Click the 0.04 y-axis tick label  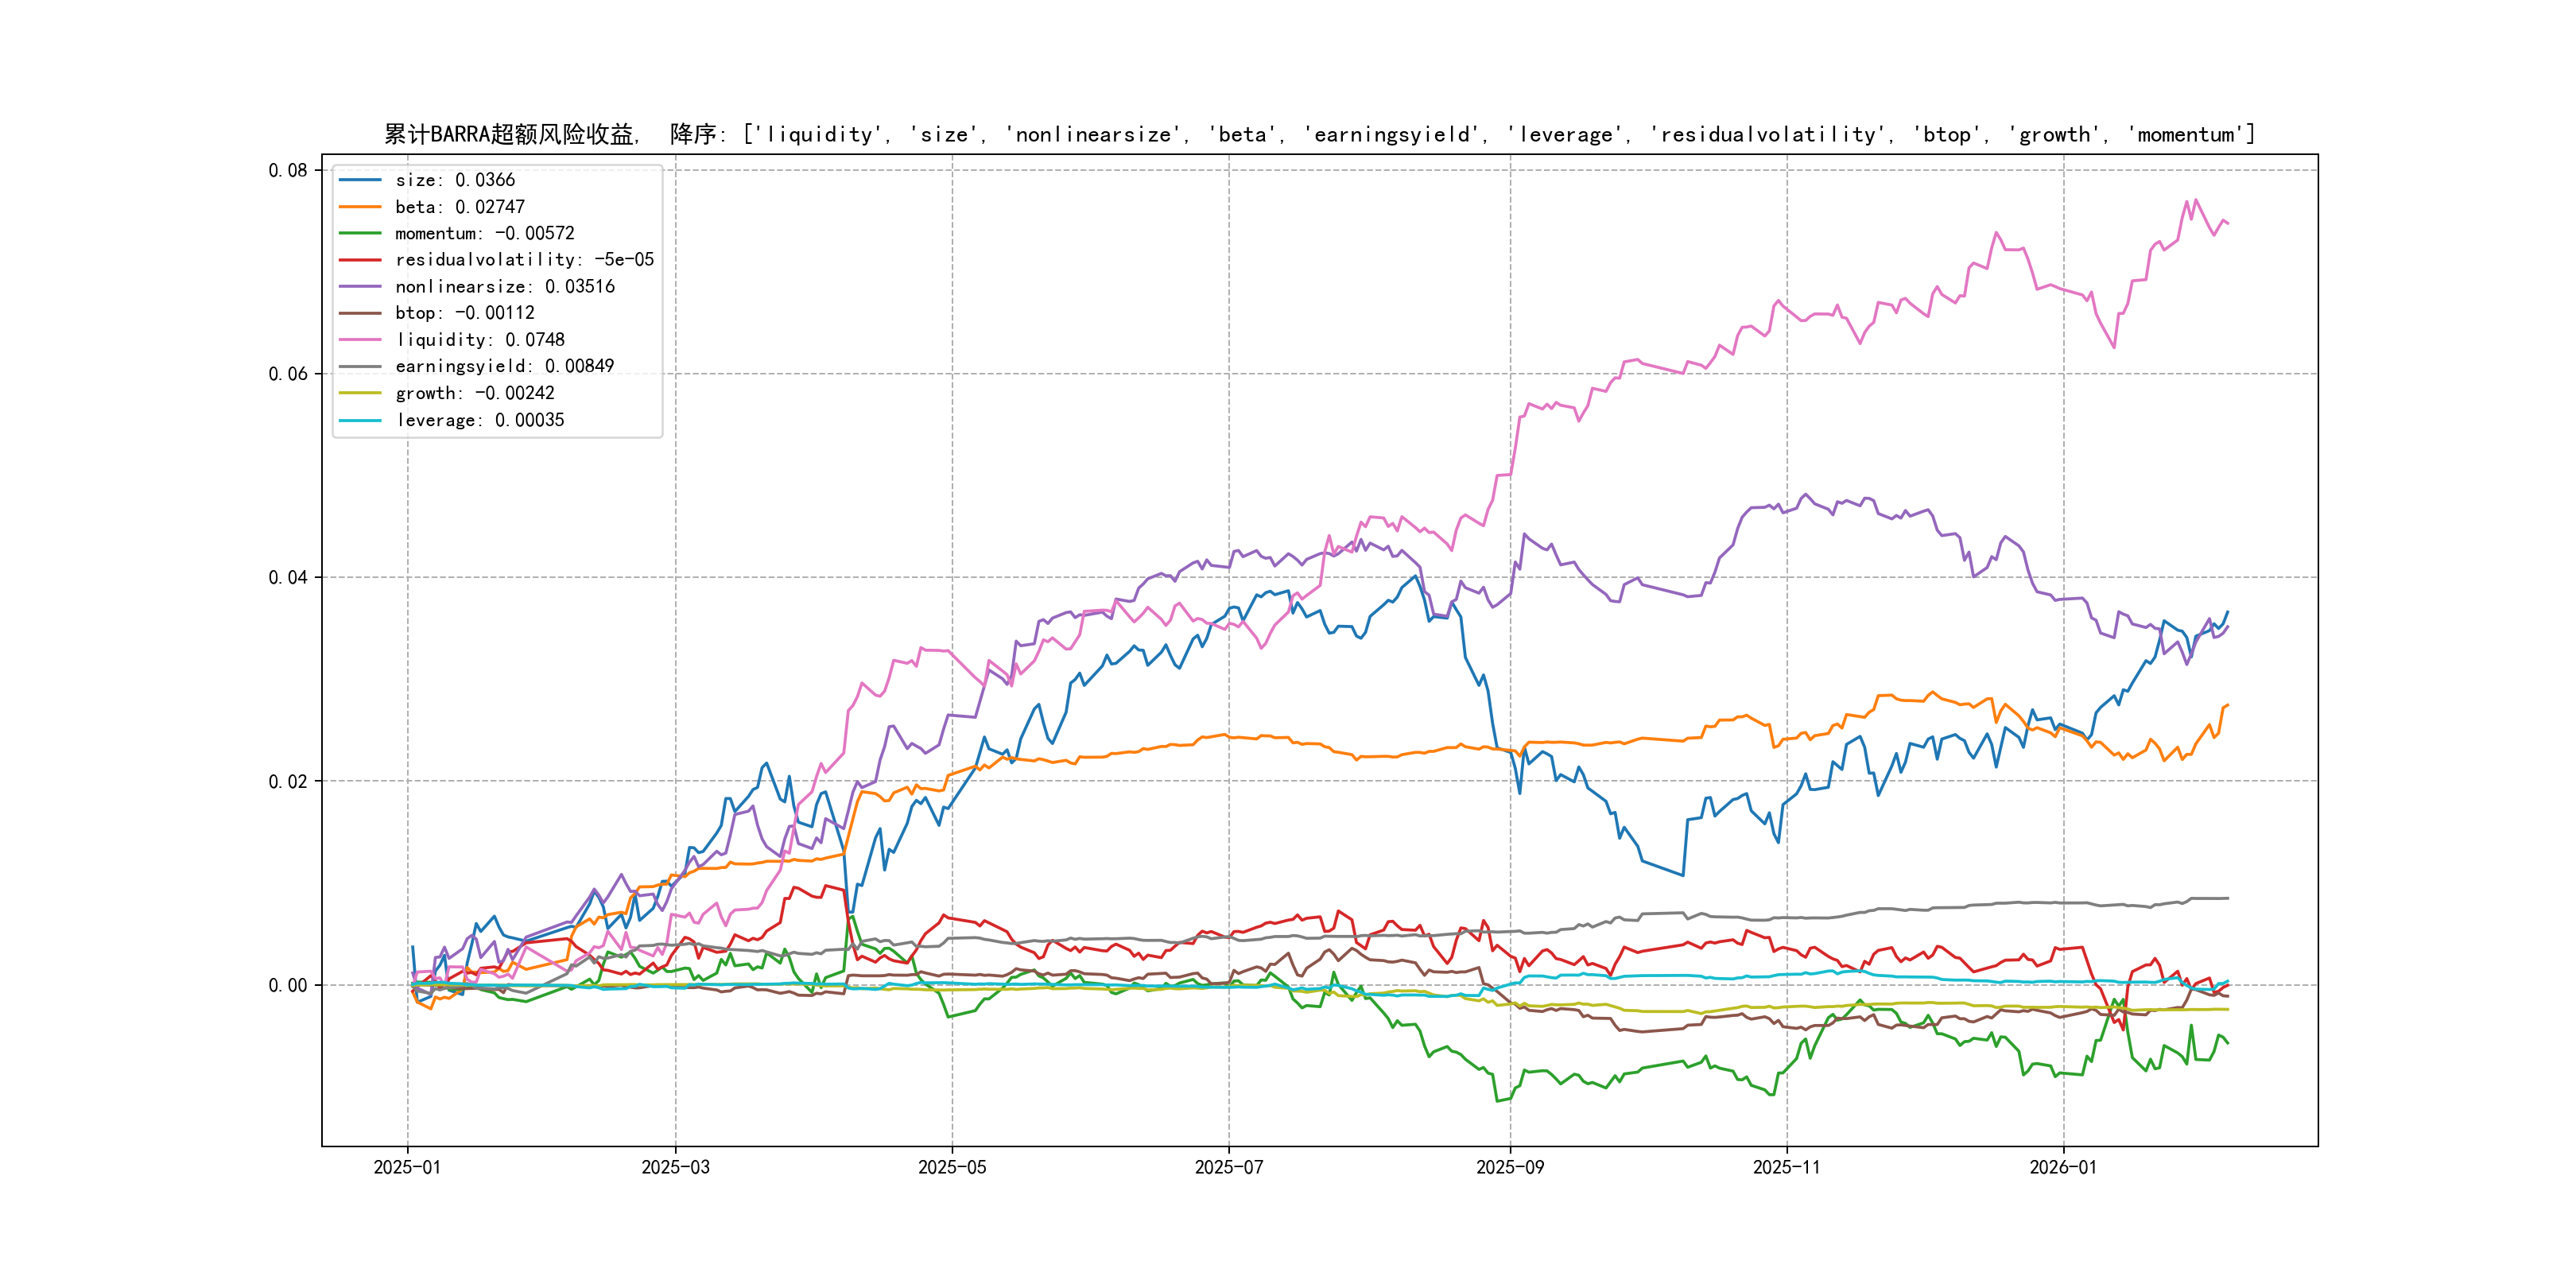288,577
